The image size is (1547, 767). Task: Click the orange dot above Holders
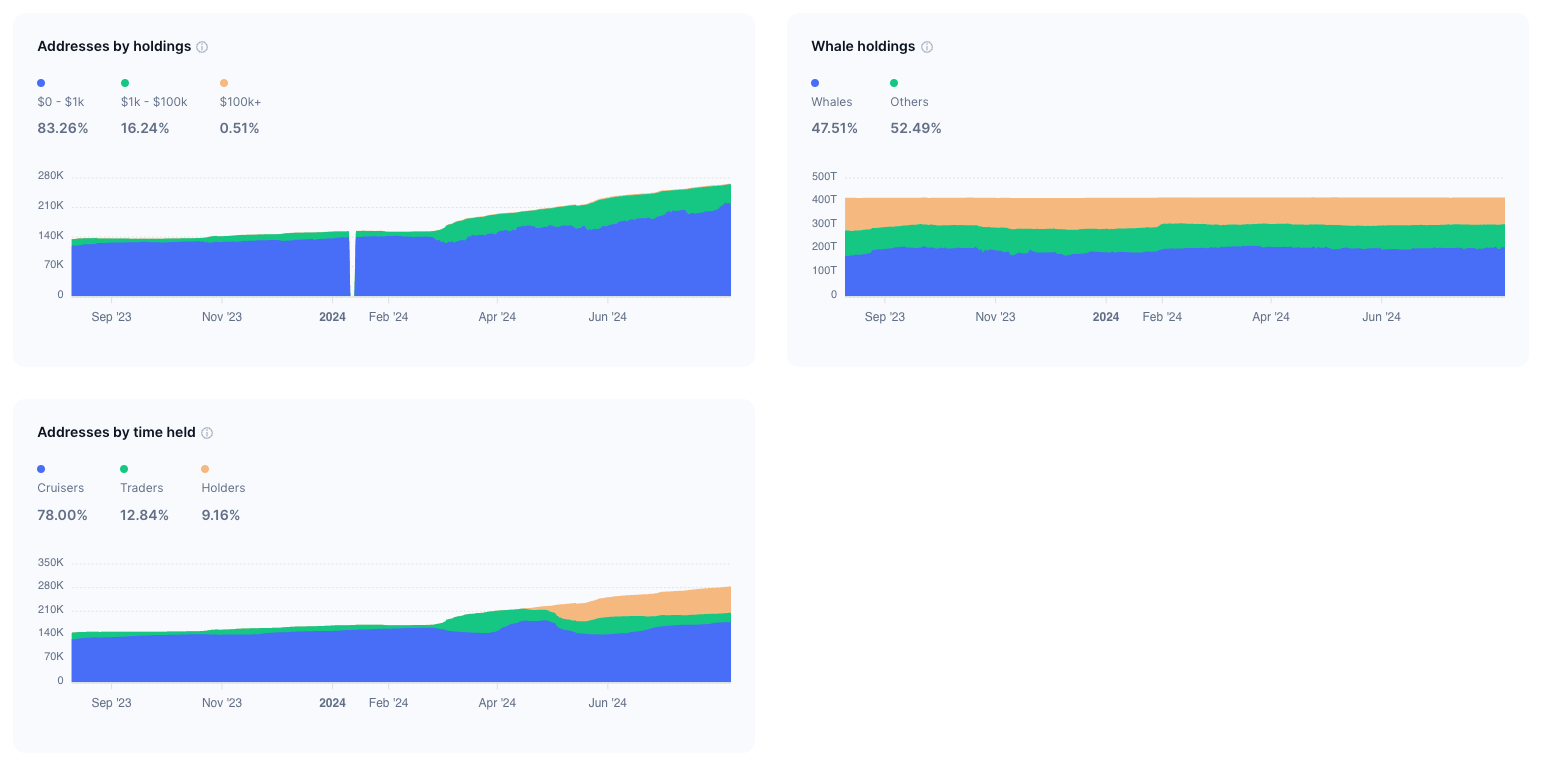pos(206,469)
